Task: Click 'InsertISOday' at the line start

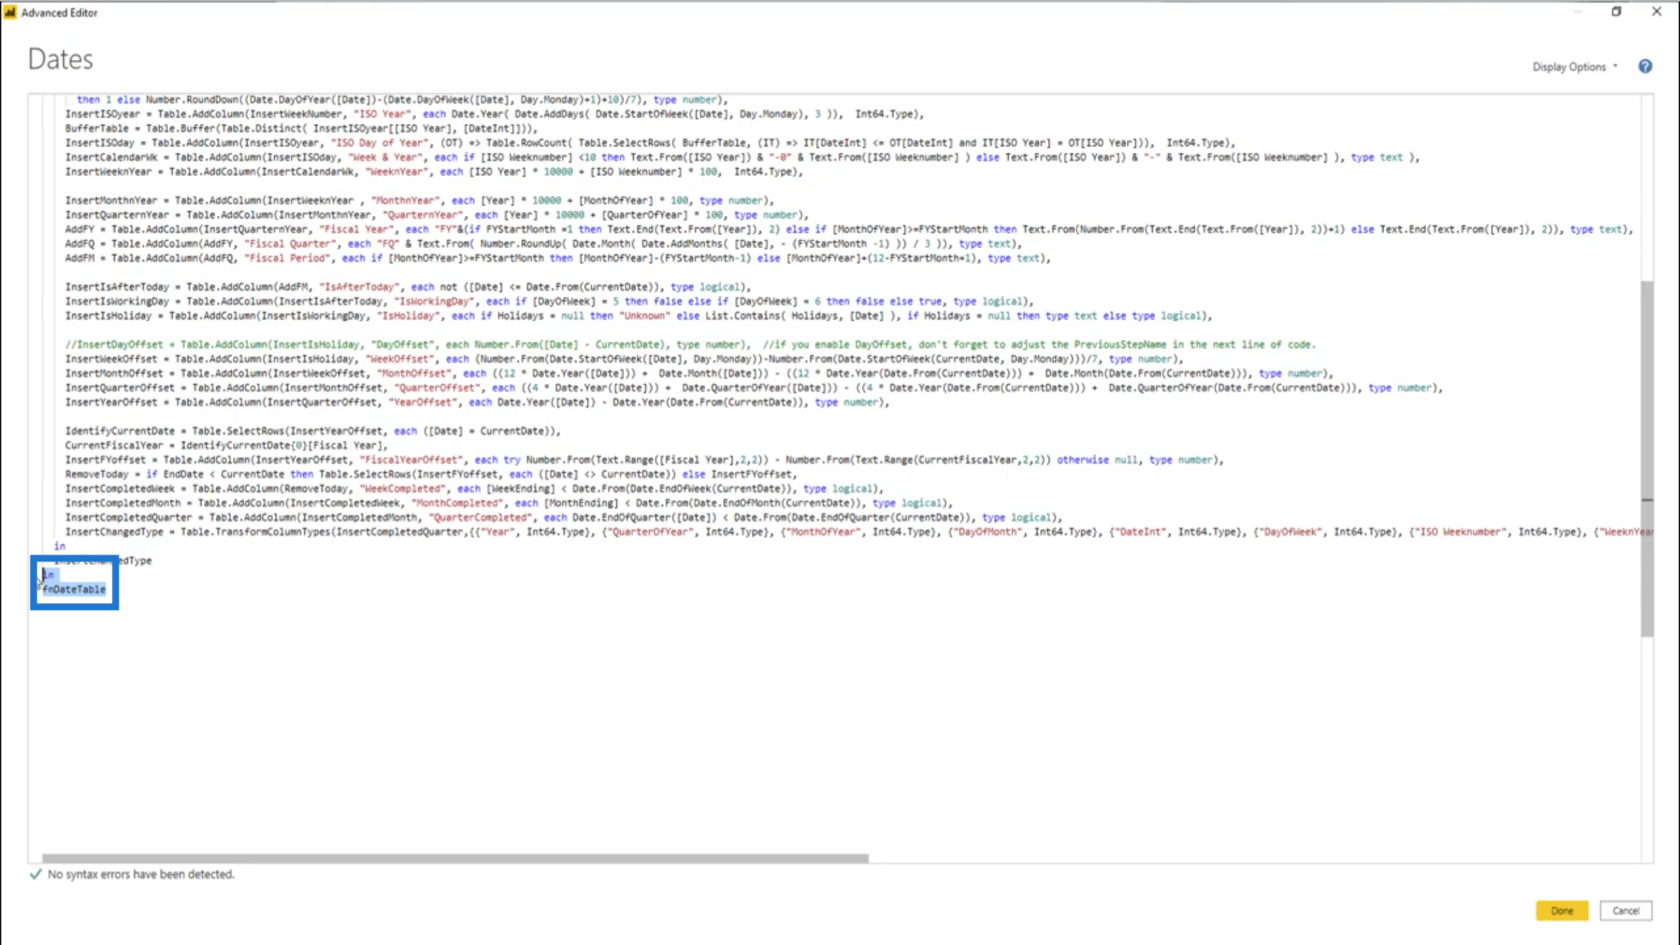Action: [100, 143]
